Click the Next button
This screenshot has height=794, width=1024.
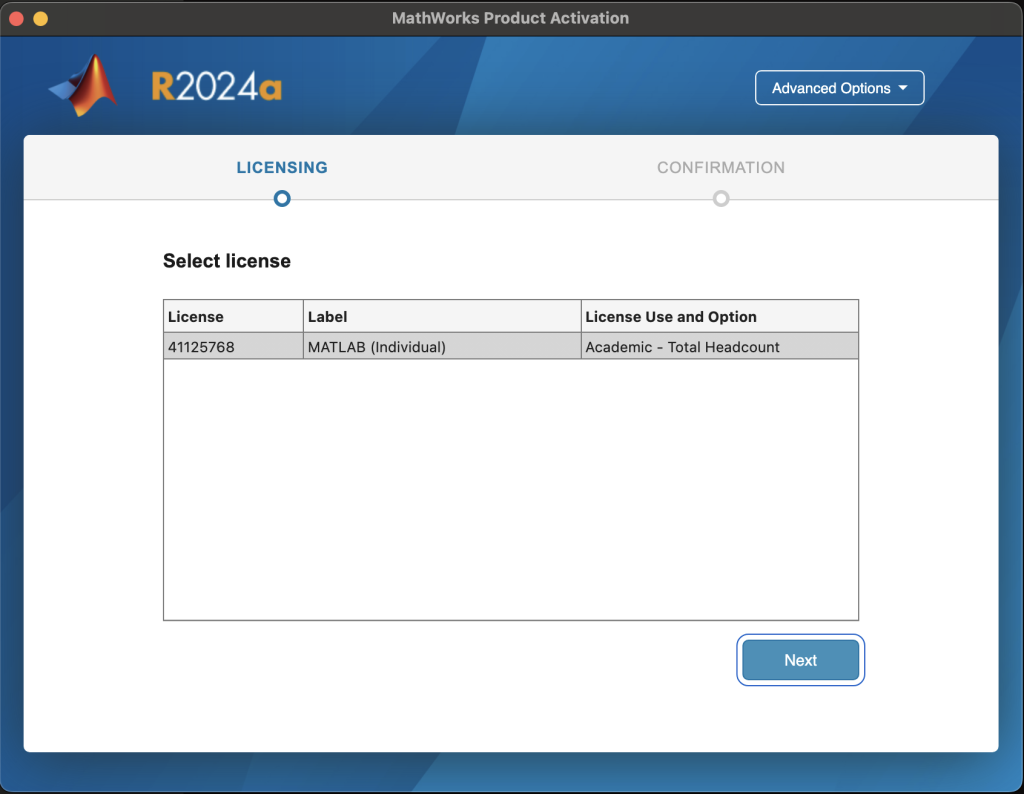[x=801, y=659]
